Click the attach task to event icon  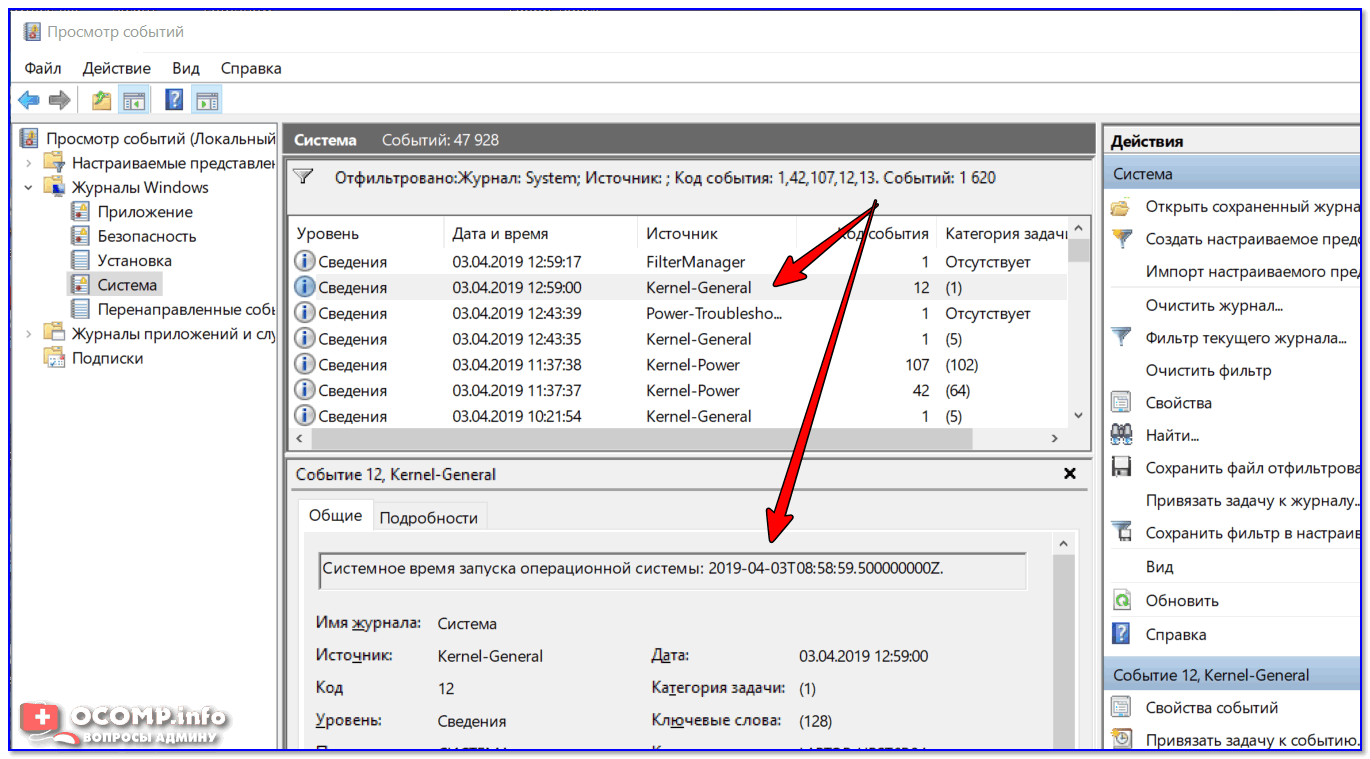(x=1122, y=740)
